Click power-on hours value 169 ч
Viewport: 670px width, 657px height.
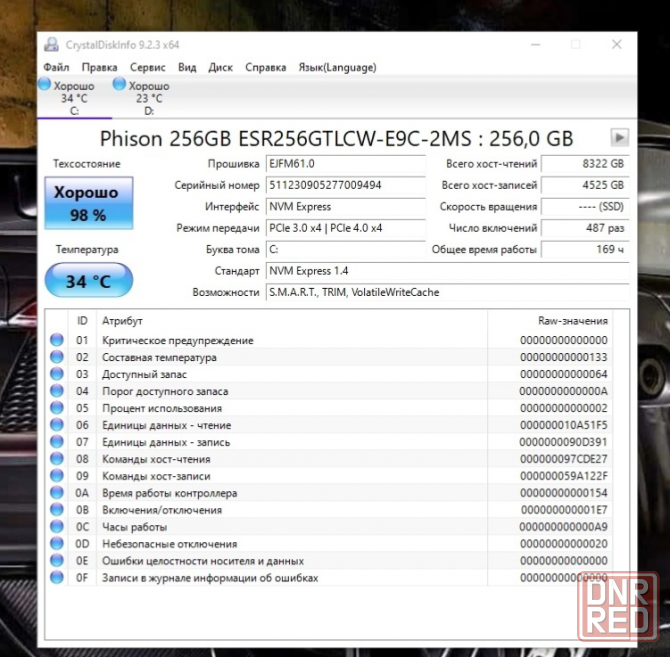[x=585, y=249]
